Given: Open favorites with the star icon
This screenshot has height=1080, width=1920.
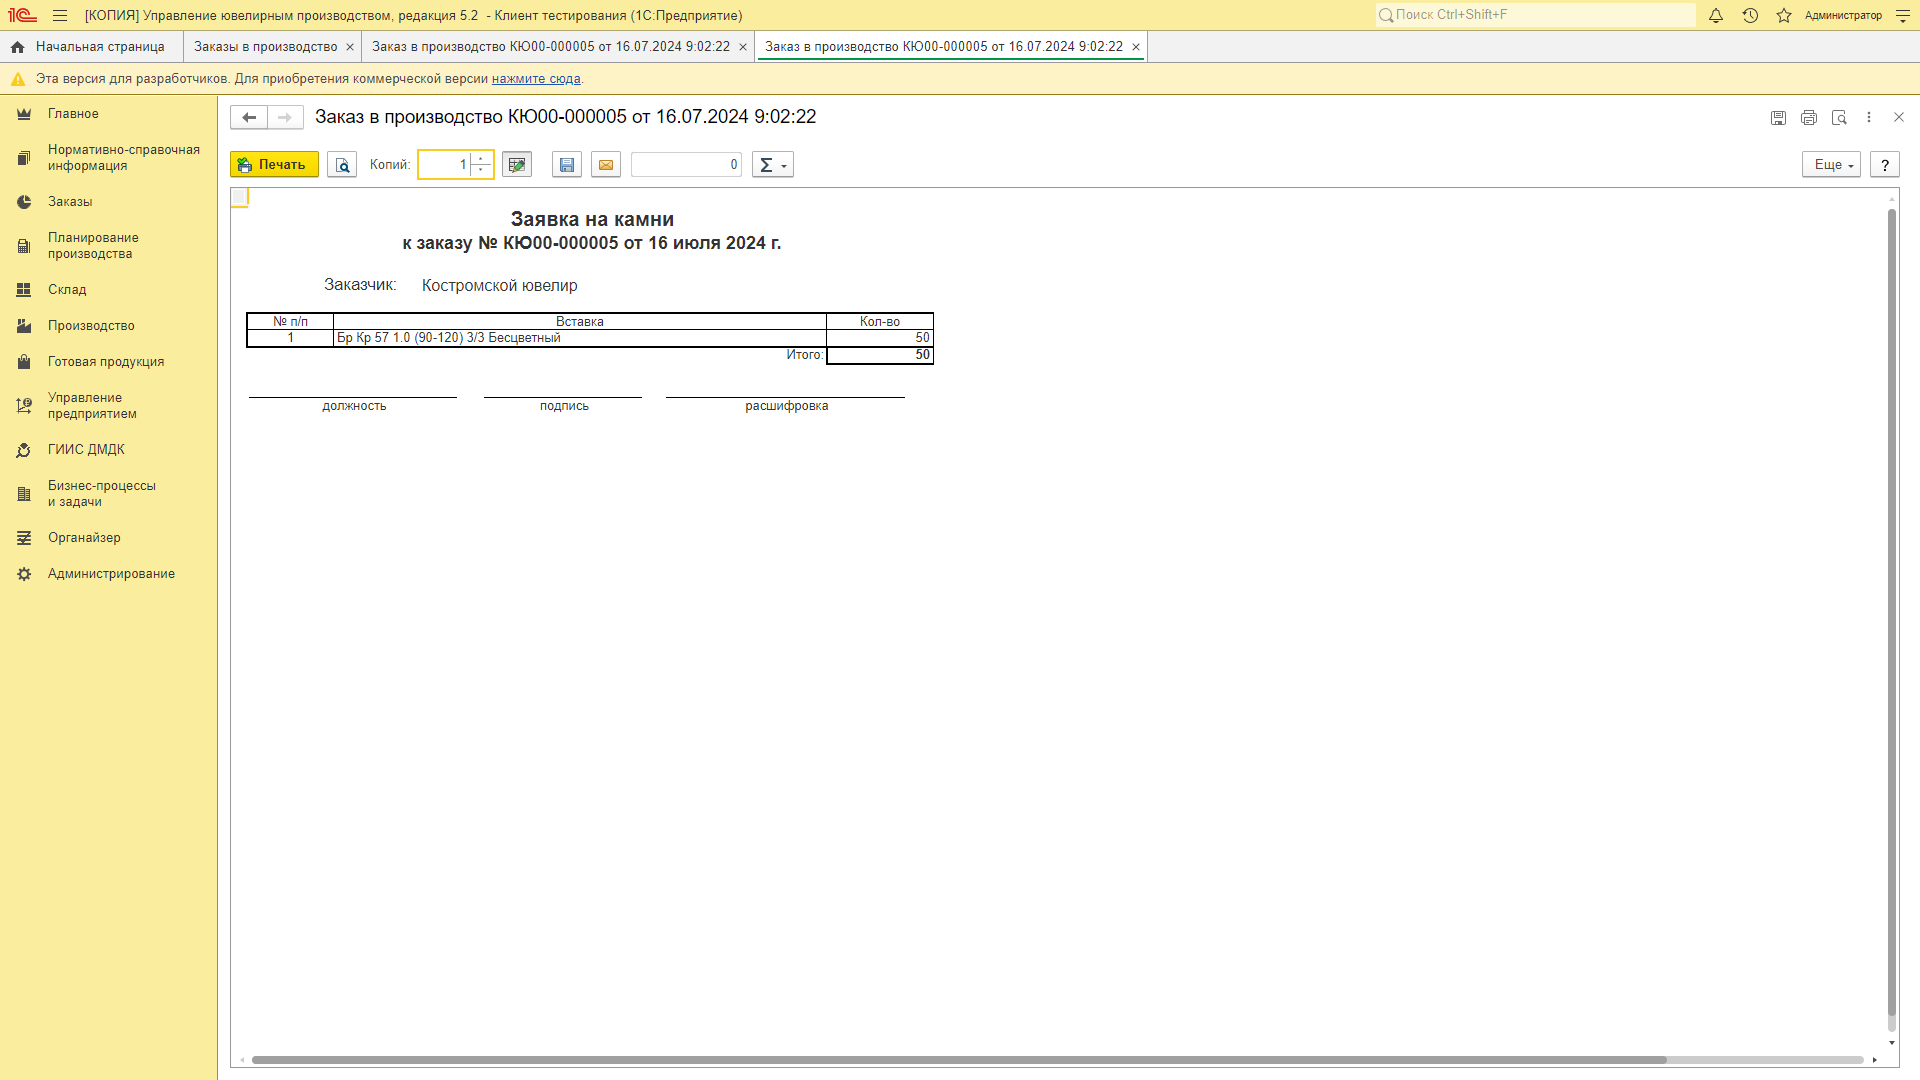Looking at the screenshot, I should (1784, 15).
